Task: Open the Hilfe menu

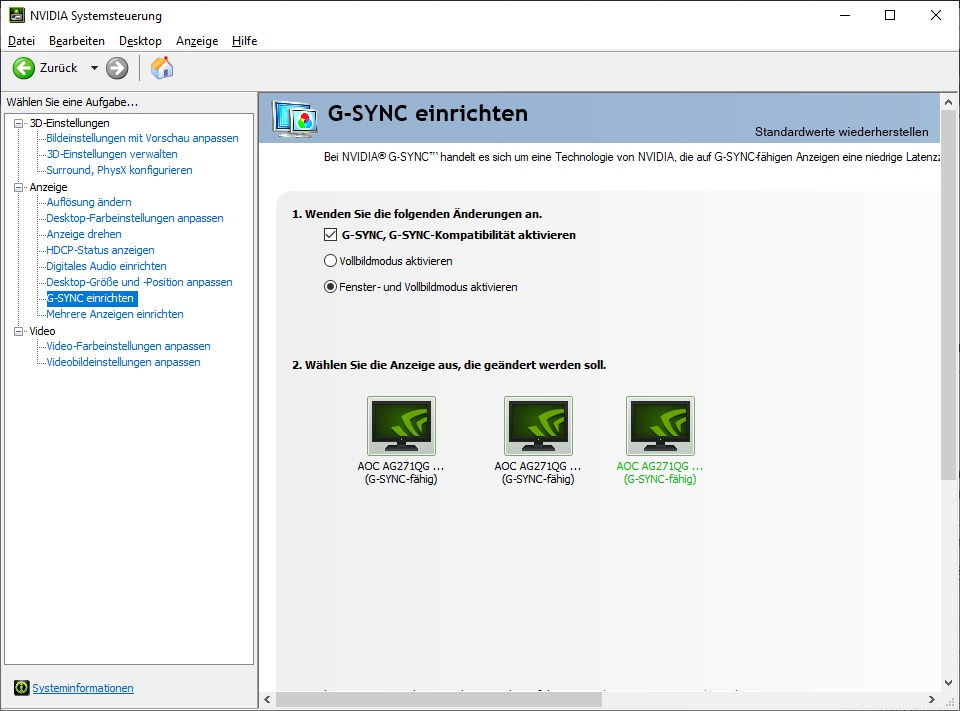Action: point(244,41)
